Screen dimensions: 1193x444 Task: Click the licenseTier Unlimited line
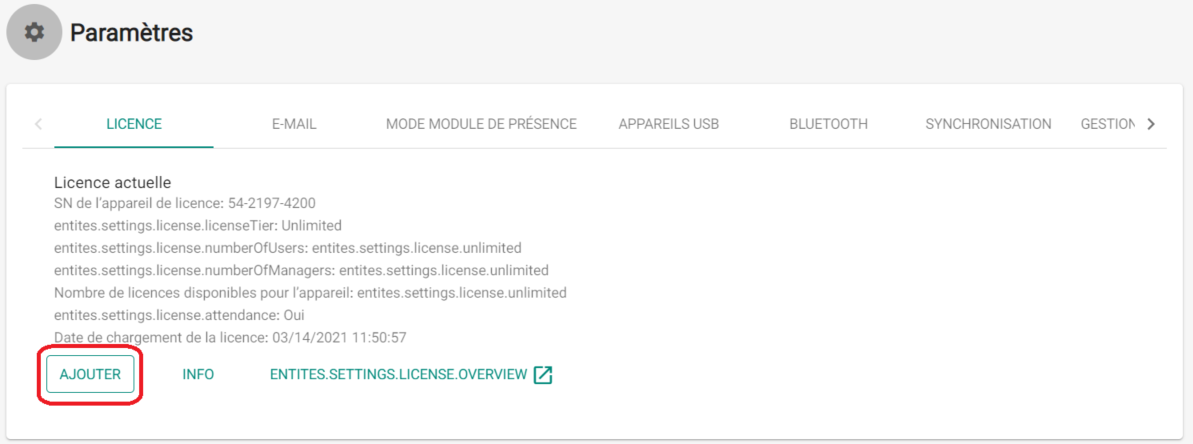[x=198, y=226]
